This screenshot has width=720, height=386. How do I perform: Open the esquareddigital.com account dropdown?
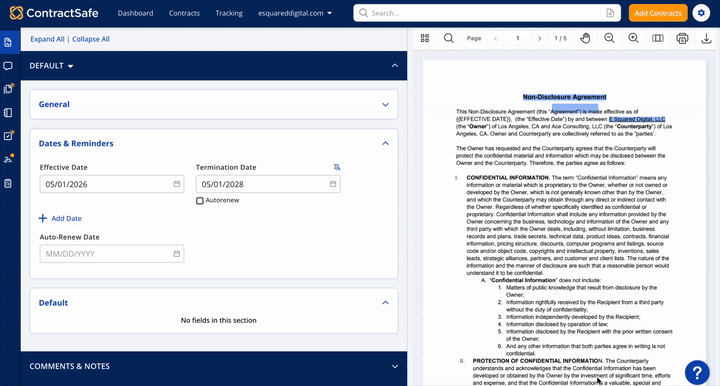[295, 13]
